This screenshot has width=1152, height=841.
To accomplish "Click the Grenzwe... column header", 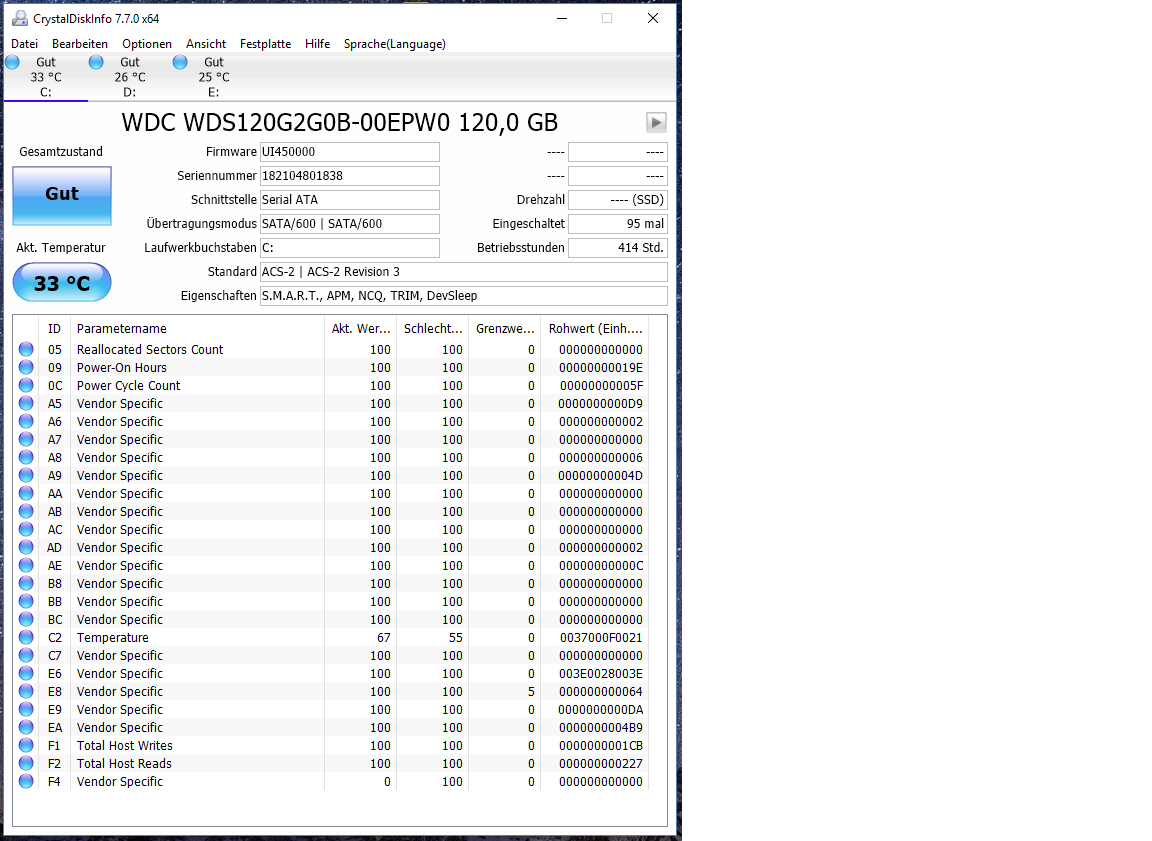I will (504, 328).
